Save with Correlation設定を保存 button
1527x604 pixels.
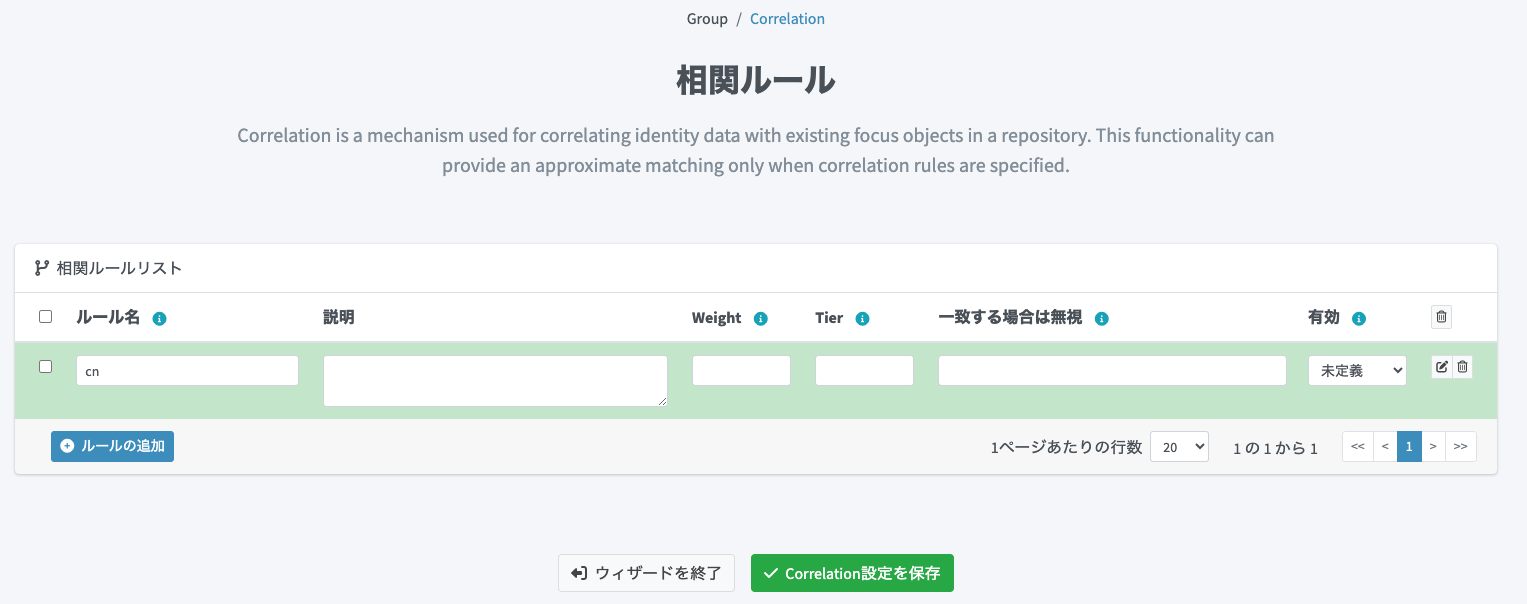[852, 573]
